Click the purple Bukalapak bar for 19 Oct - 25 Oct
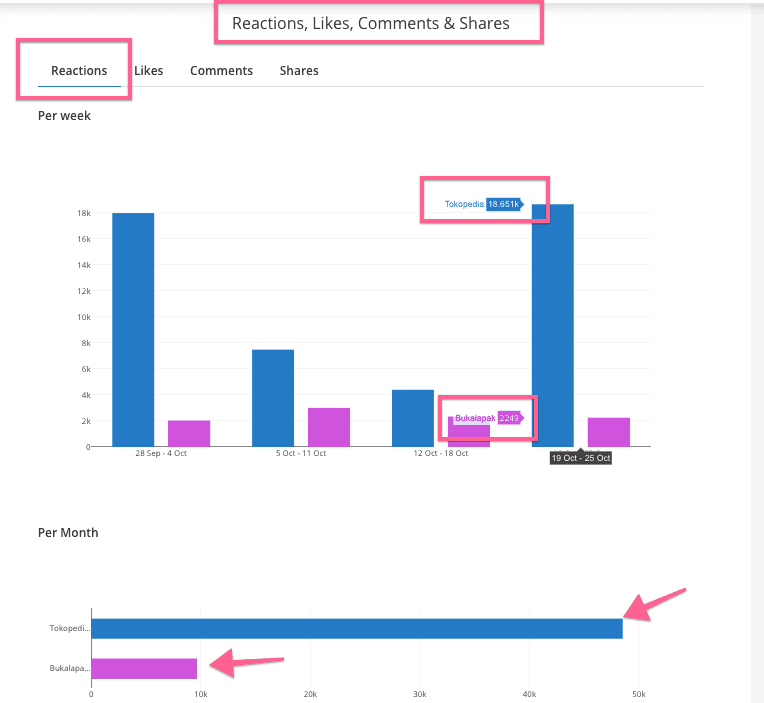Viewport: 764px width, 703px height. 608,431
